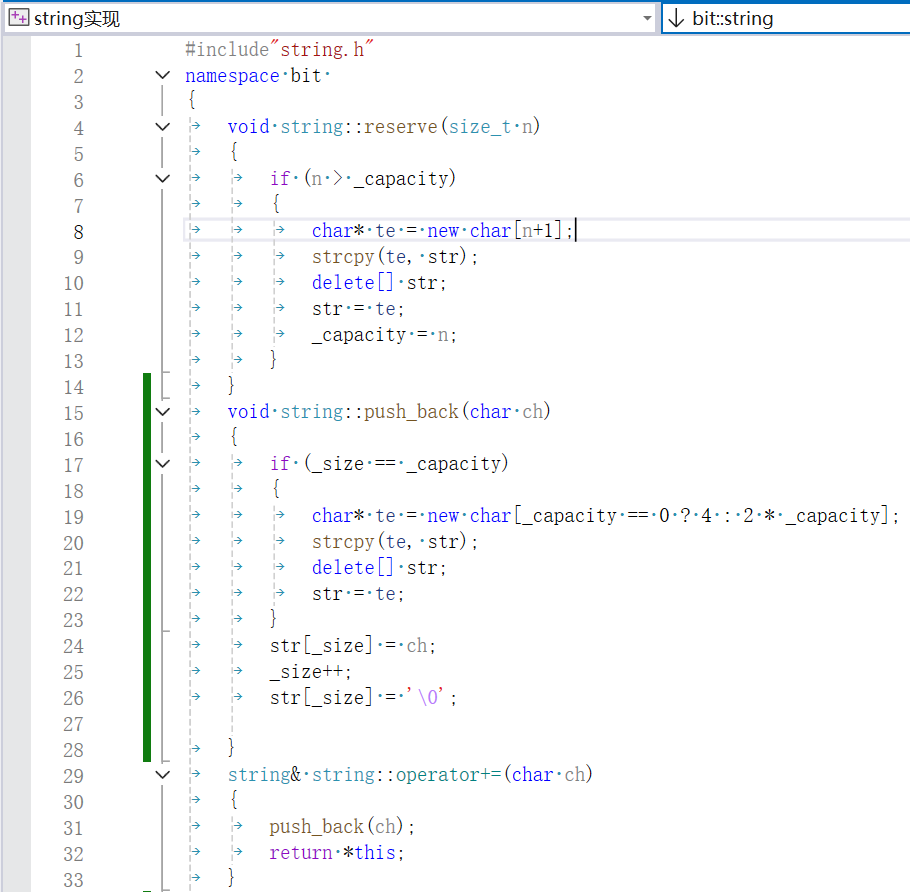Open the bit::string type navigation dropdown
The height and width of the screenshot is (892, 910).
[786, 19]
